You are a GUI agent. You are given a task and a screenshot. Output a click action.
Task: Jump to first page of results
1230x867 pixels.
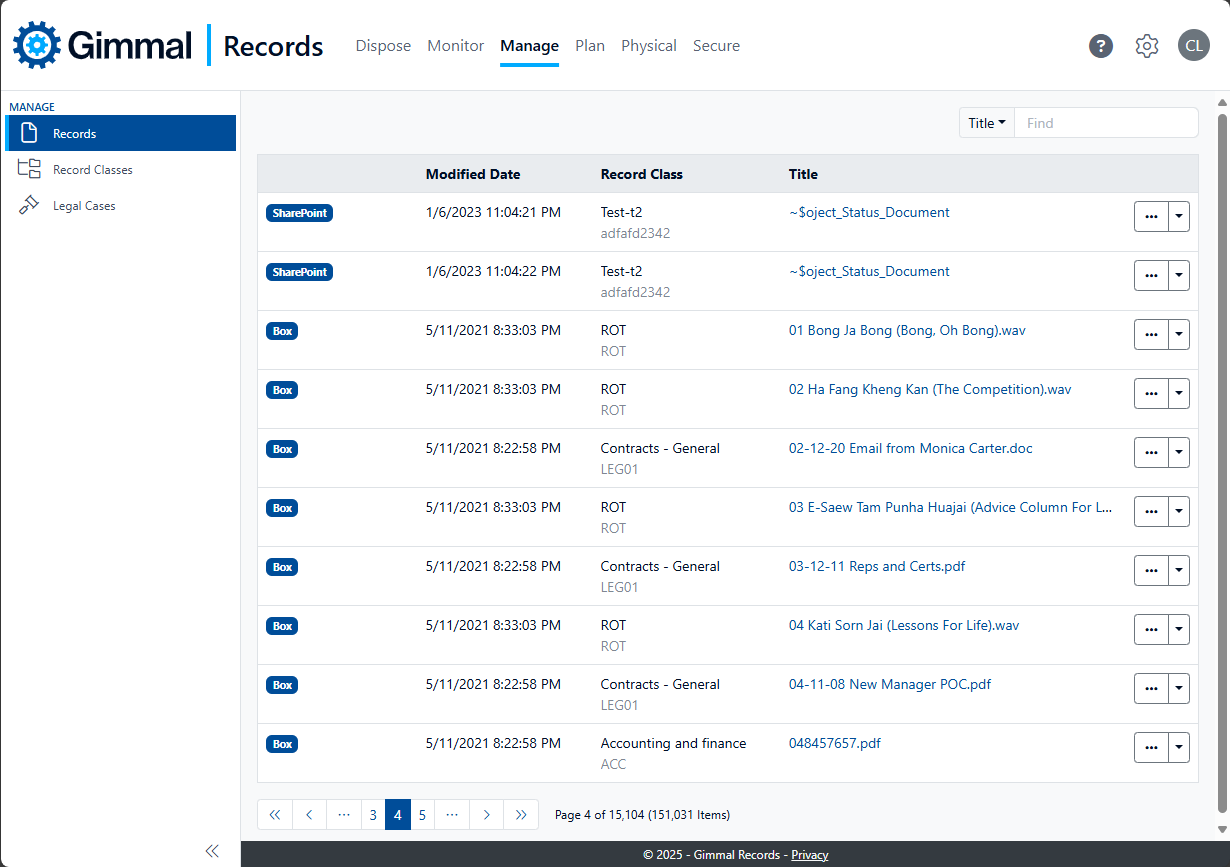point(275,815)
